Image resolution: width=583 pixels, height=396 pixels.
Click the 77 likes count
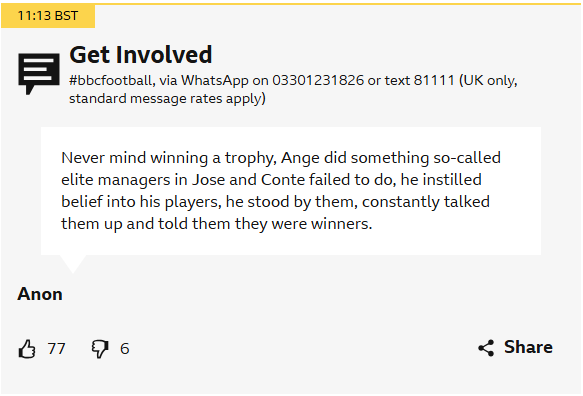click(57, 349)
